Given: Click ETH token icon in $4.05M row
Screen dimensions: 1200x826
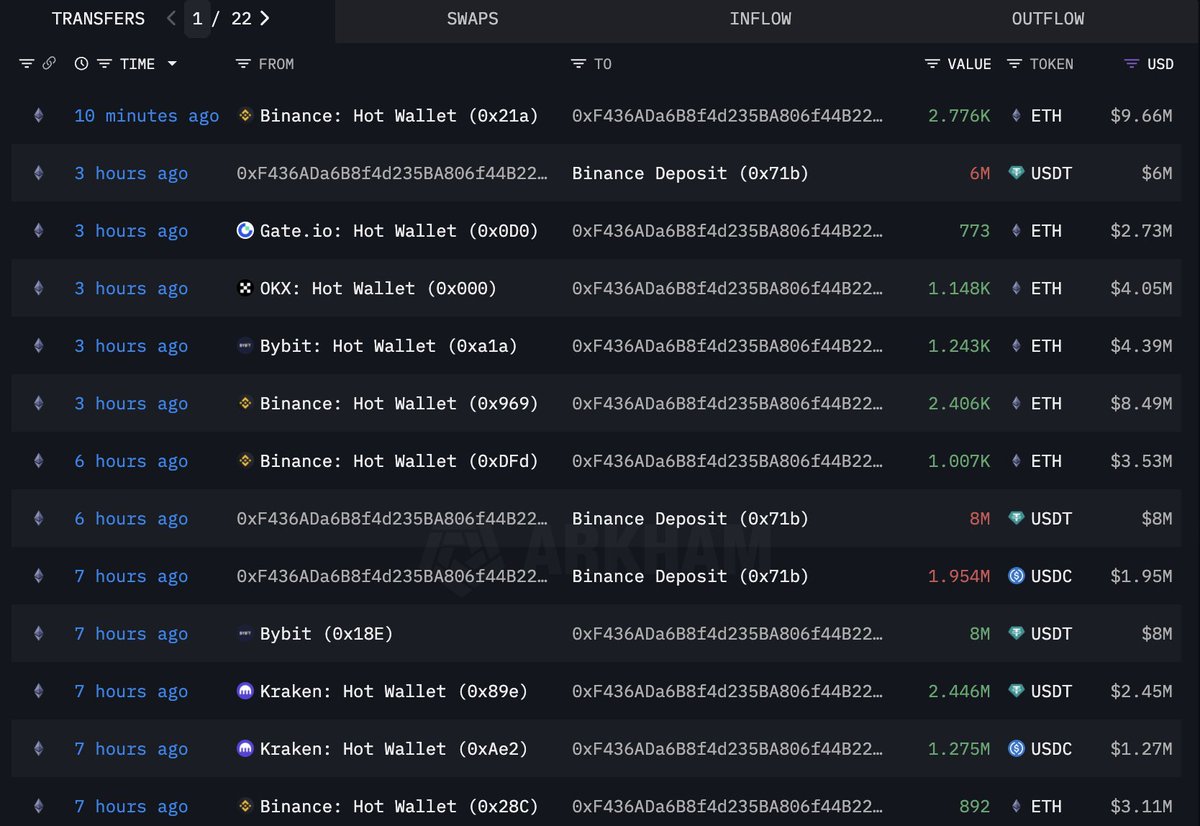Looking at the screenshot, I should (1016, 289).
